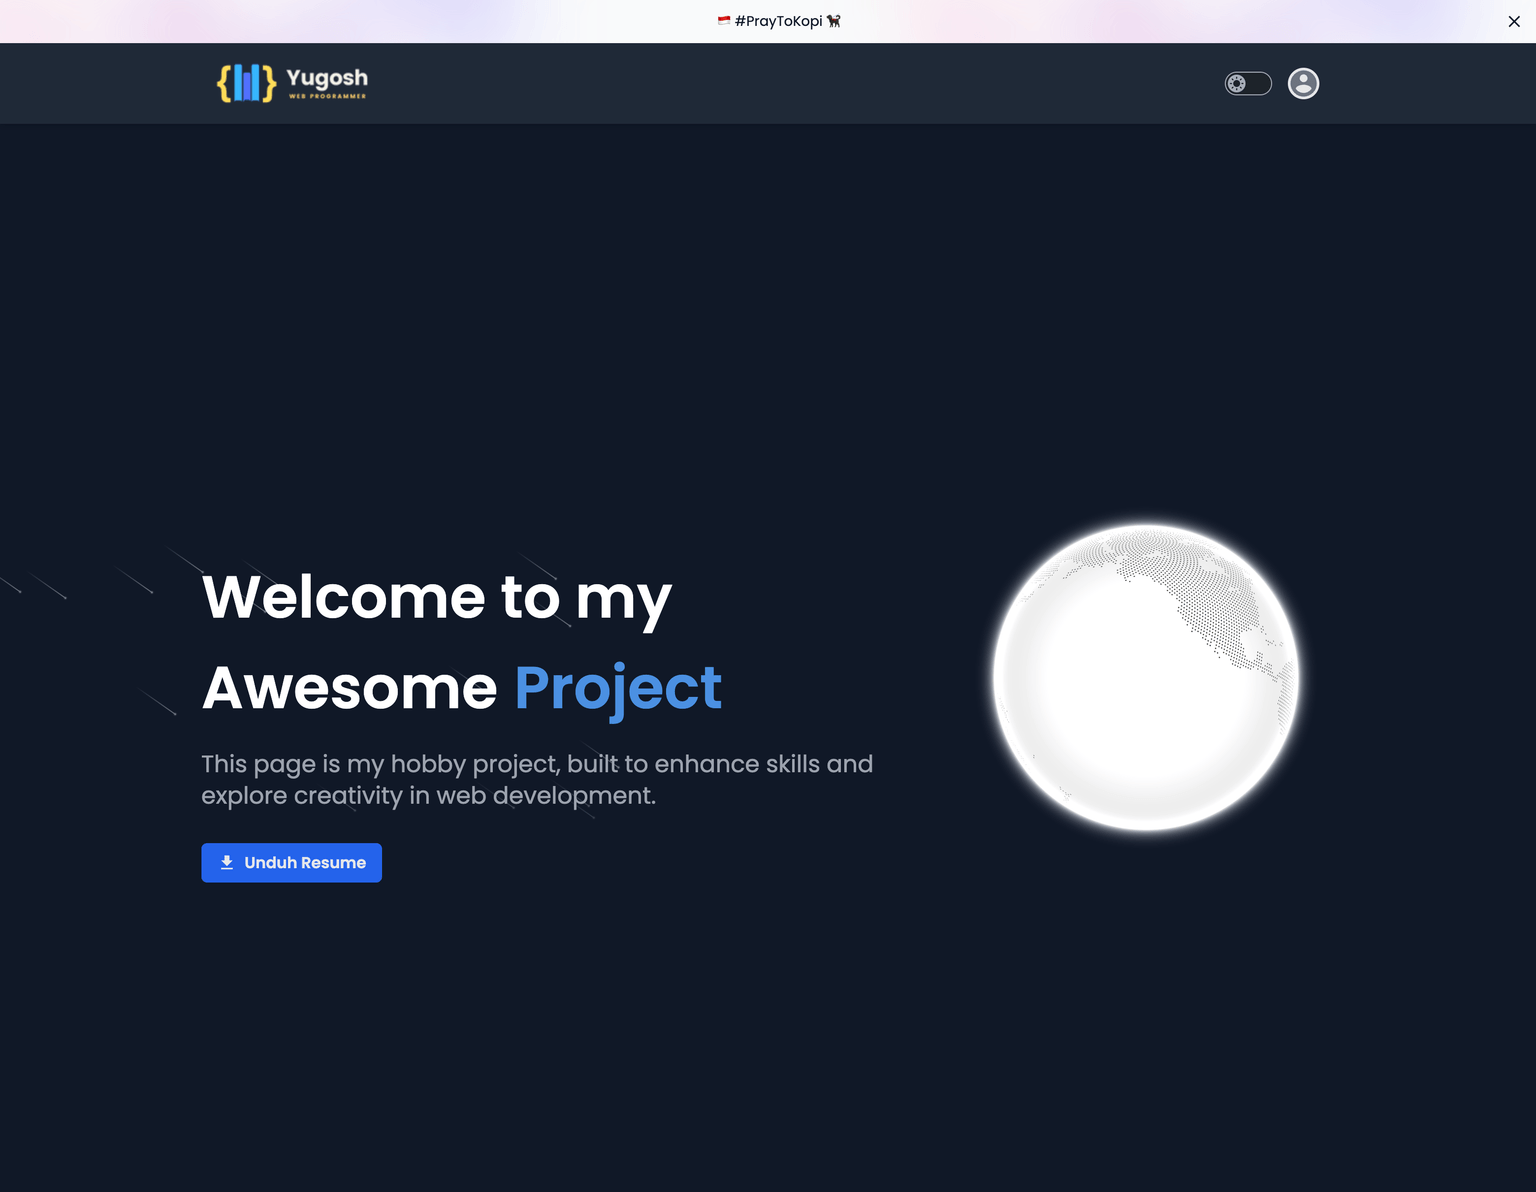1536x1192 pixels.
Task: Click the gear icon inside the theme switch
Action: [1238, 84]
